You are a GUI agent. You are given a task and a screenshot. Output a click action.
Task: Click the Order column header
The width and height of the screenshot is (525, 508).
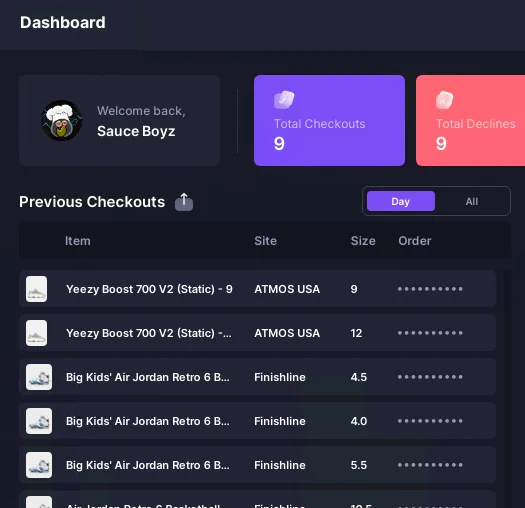(415, 241)
